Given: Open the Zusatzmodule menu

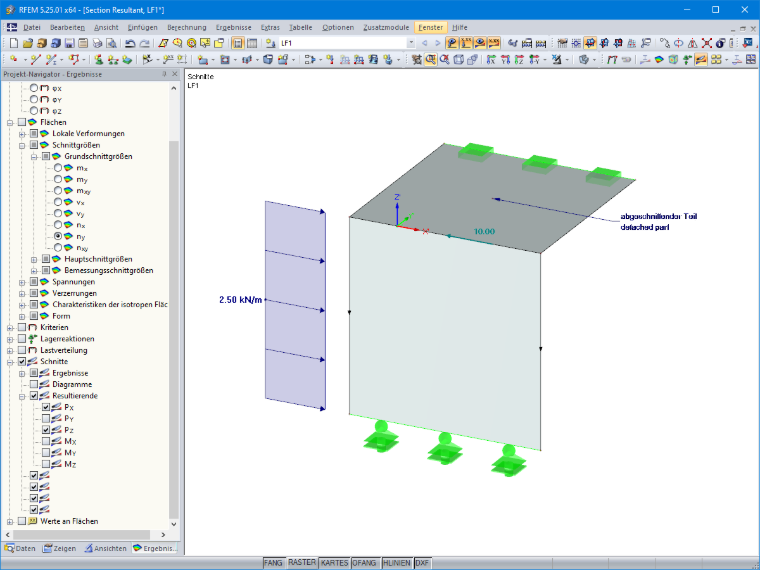Looking at the screenshot, I should tap(386, 28).
